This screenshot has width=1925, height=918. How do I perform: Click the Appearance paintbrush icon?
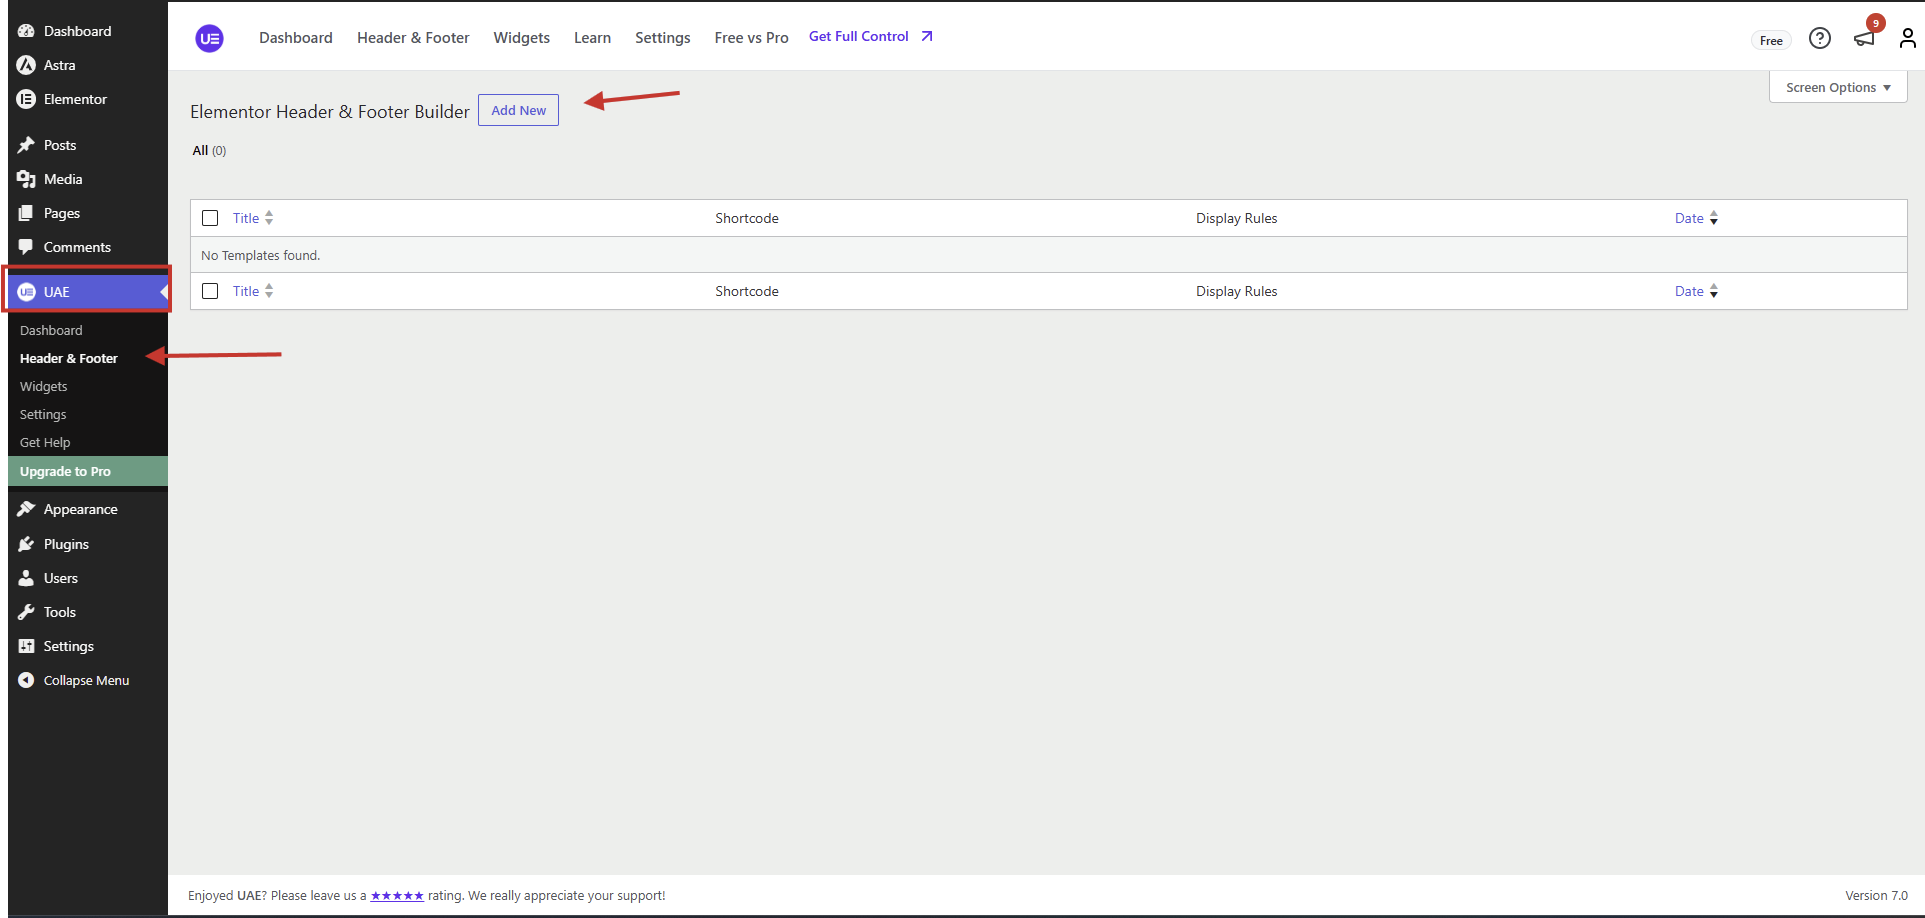(x=26, y=509)
